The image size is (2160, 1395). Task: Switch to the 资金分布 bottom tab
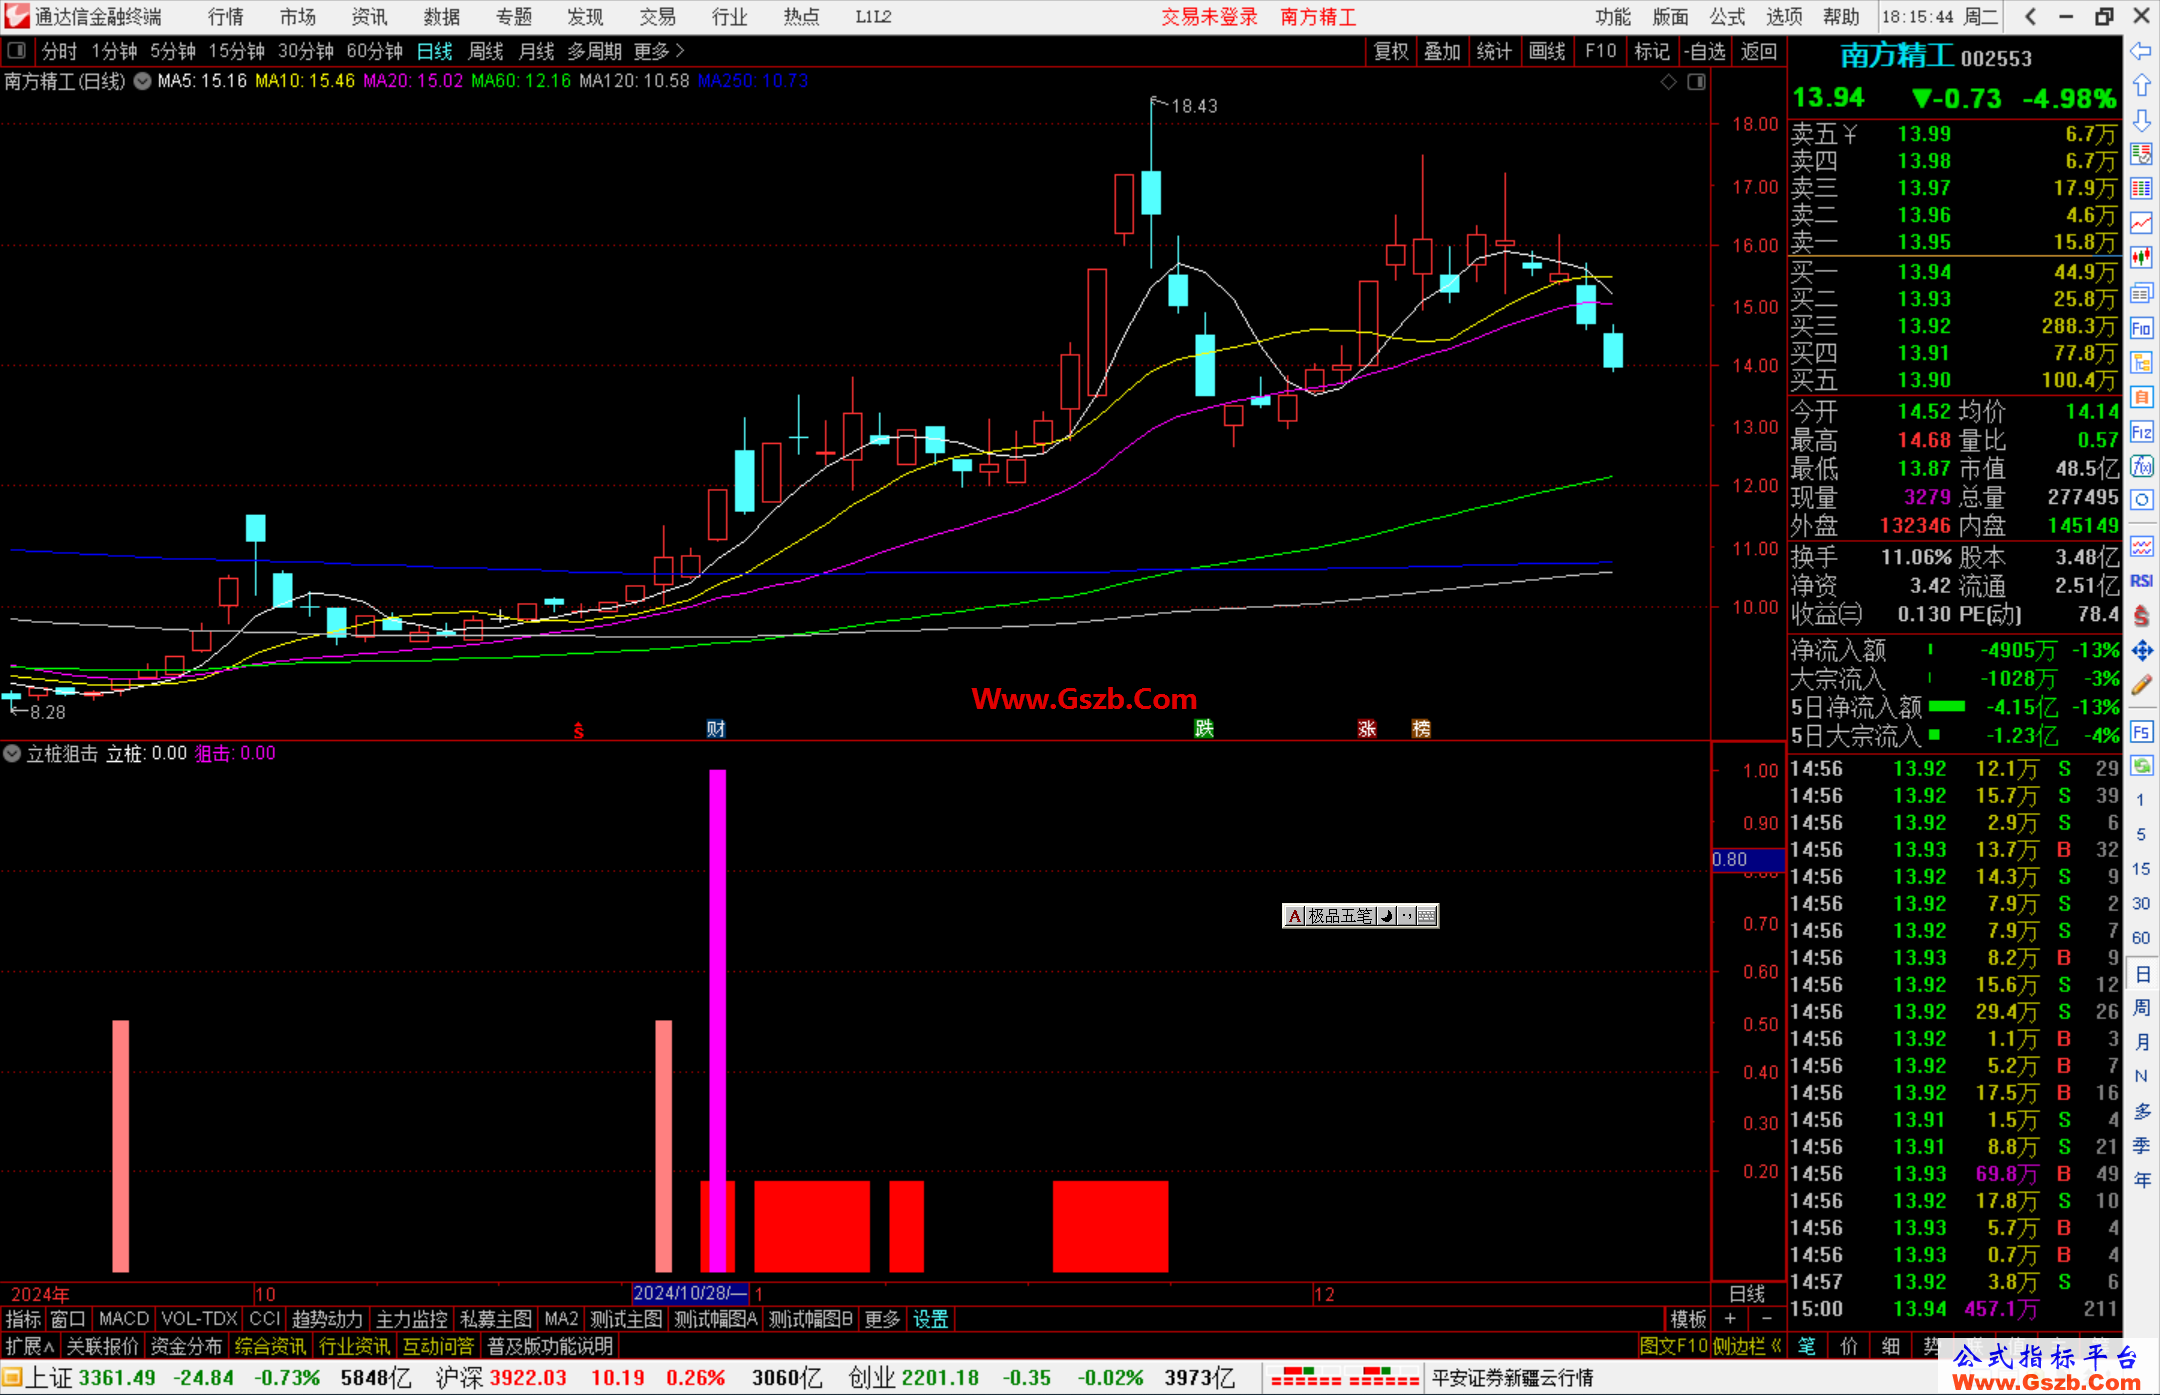click(x=186, y=1346)
